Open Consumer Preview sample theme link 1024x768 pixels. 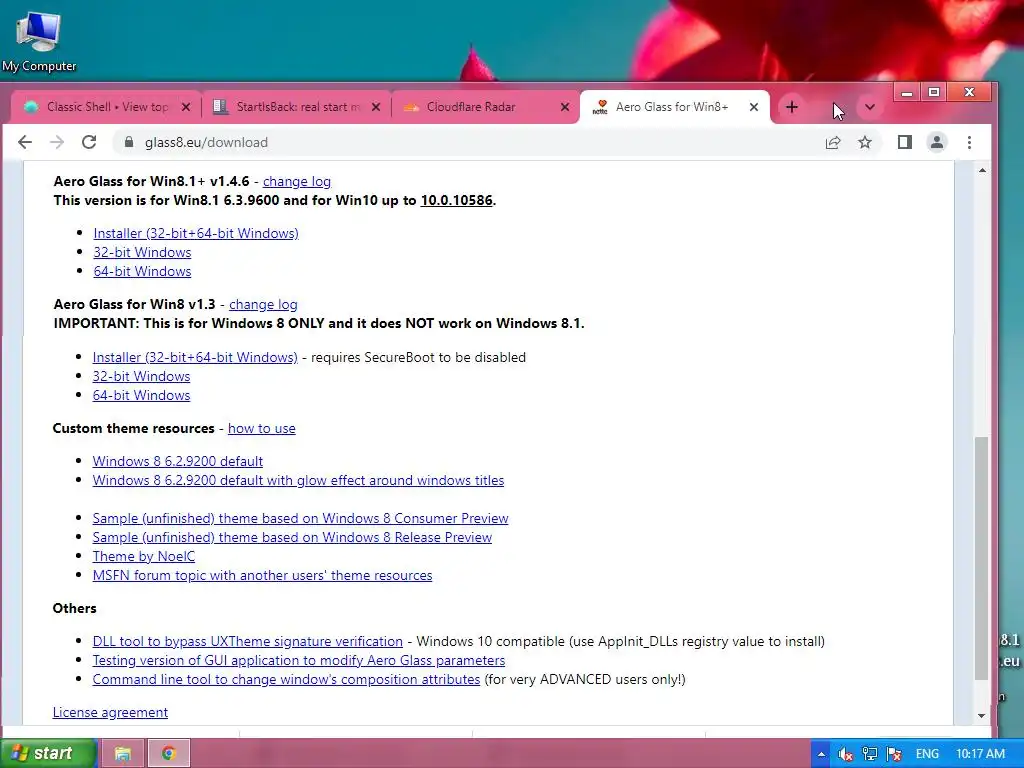click(300, 518)
